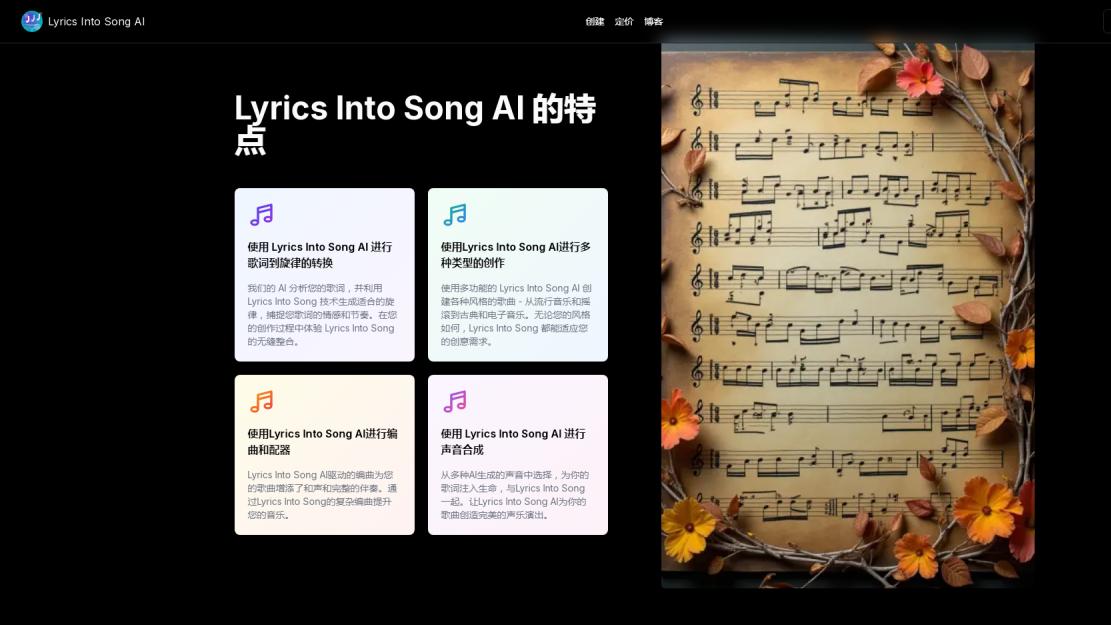The height and width of the screenshot is (625, 1111).
Task: Click the description starting Lyrics Into Song AI驱动的编曲
Action: pyautogui.click(x=322, y=495)
